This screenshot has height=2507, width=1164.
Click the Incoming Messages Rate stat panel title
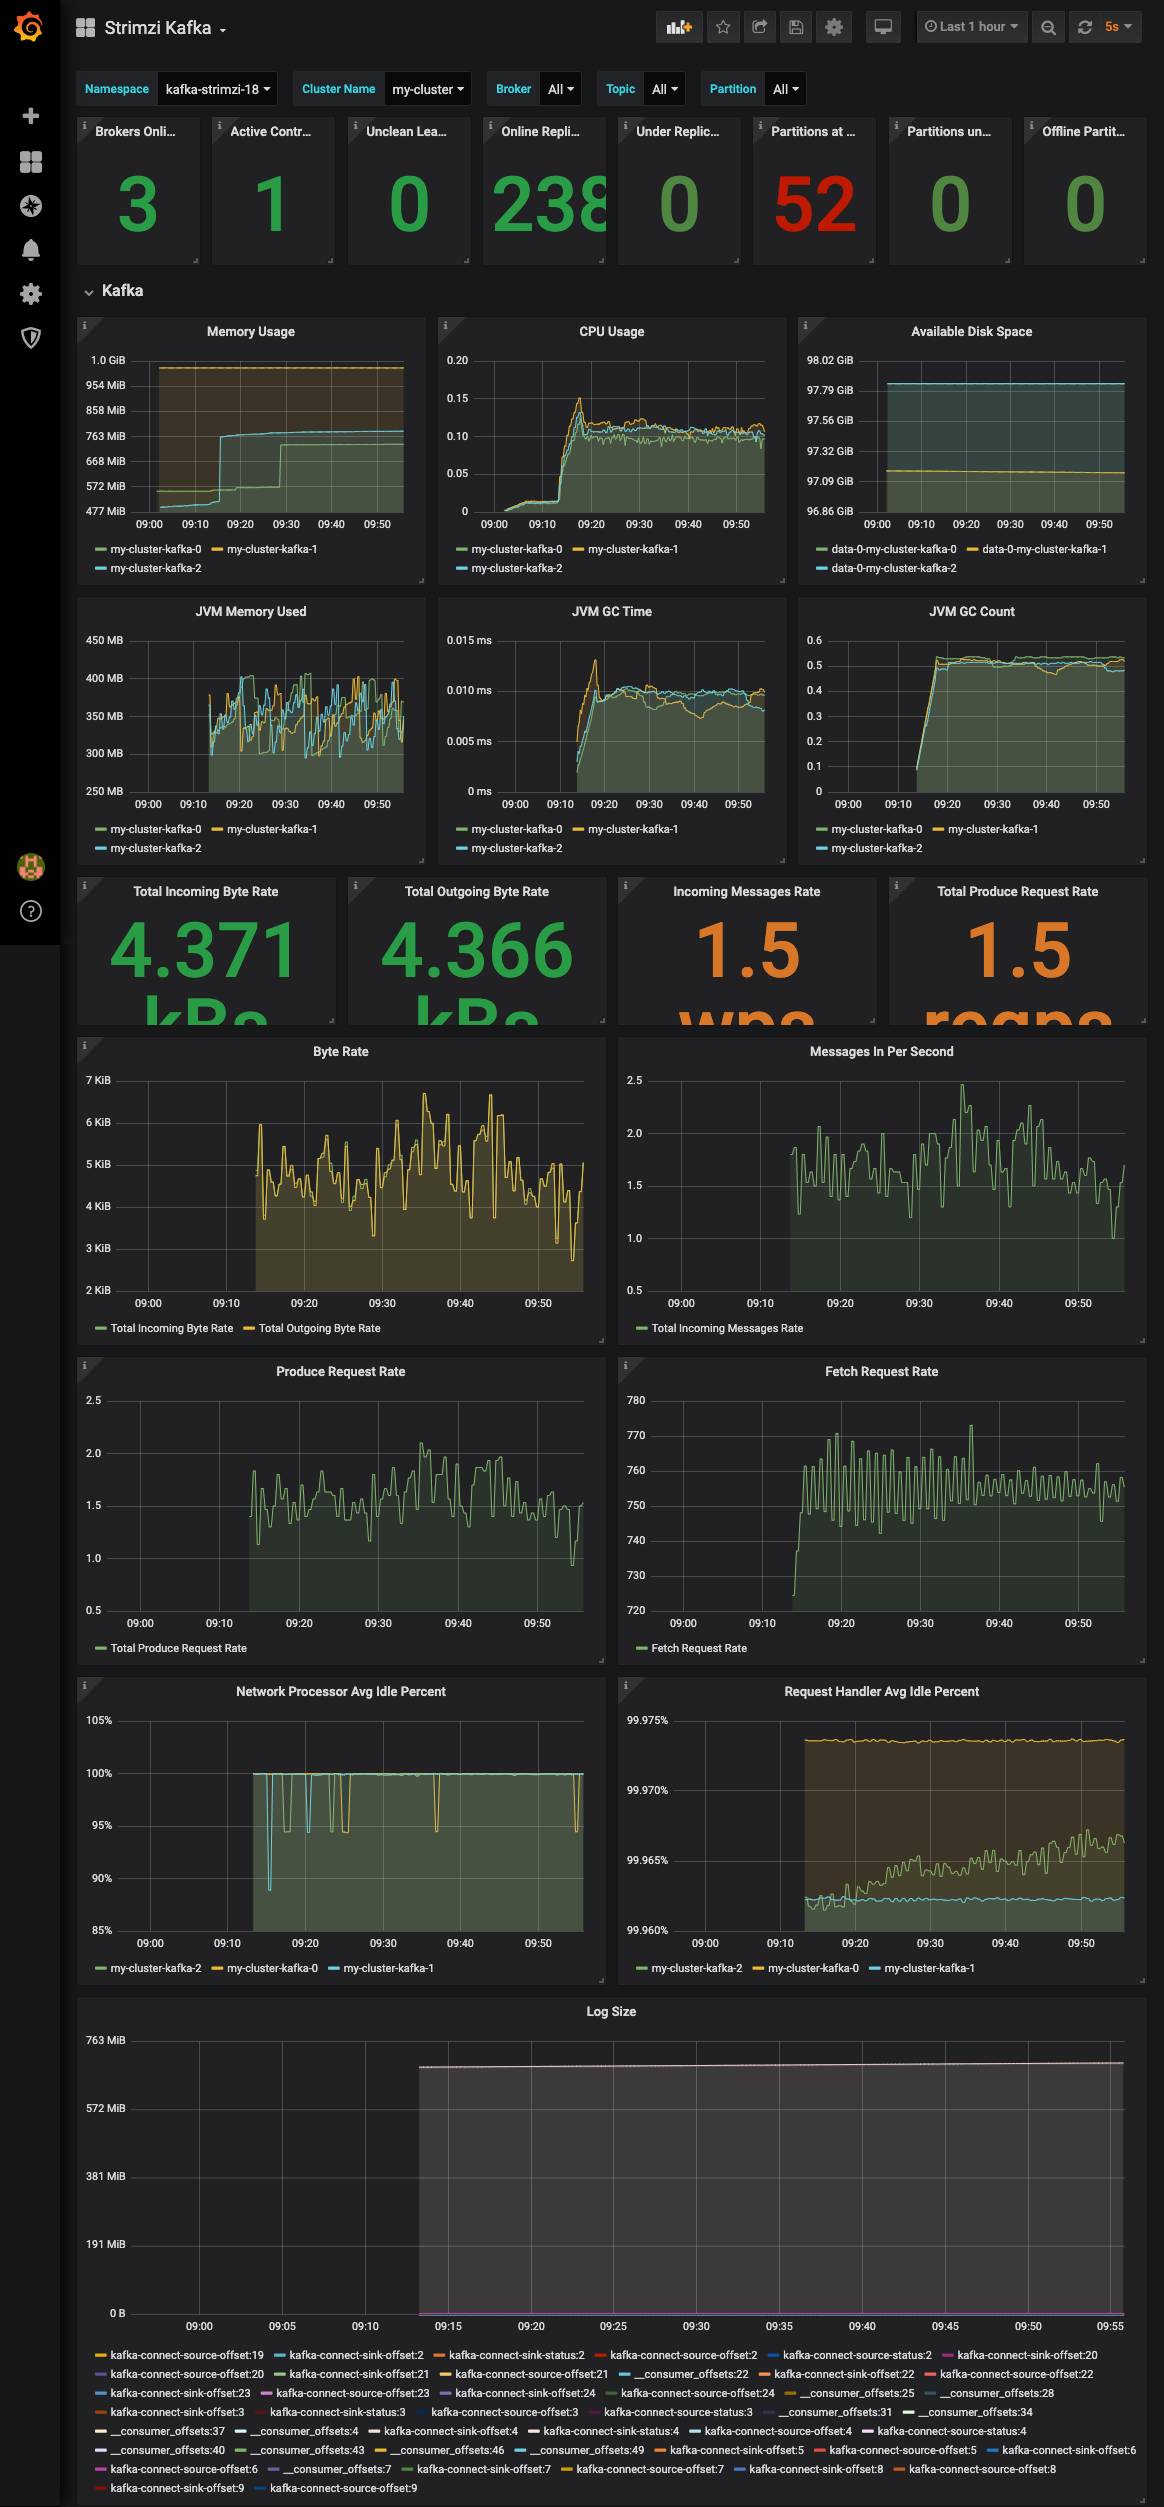(x=747, y=892)
